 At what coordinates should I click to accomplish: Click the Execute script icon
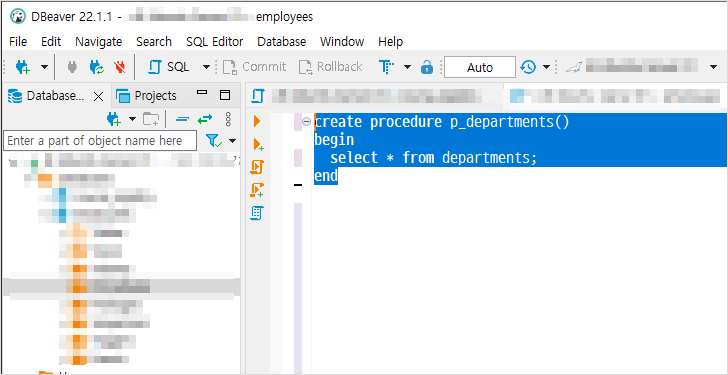tap(257, 167)
